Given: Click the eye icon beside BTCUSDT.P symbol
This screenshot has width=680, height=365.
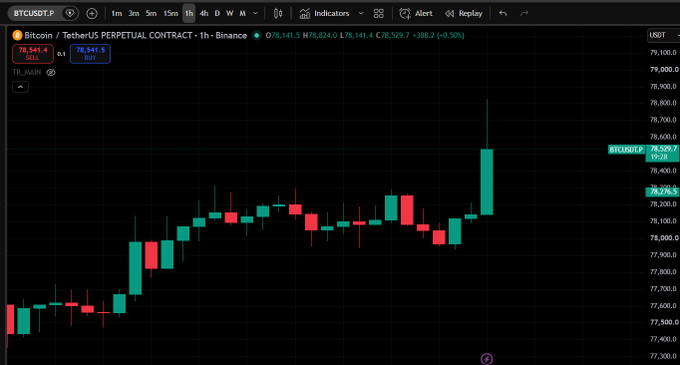Looking at the screenshot, I should click(70, 13).
